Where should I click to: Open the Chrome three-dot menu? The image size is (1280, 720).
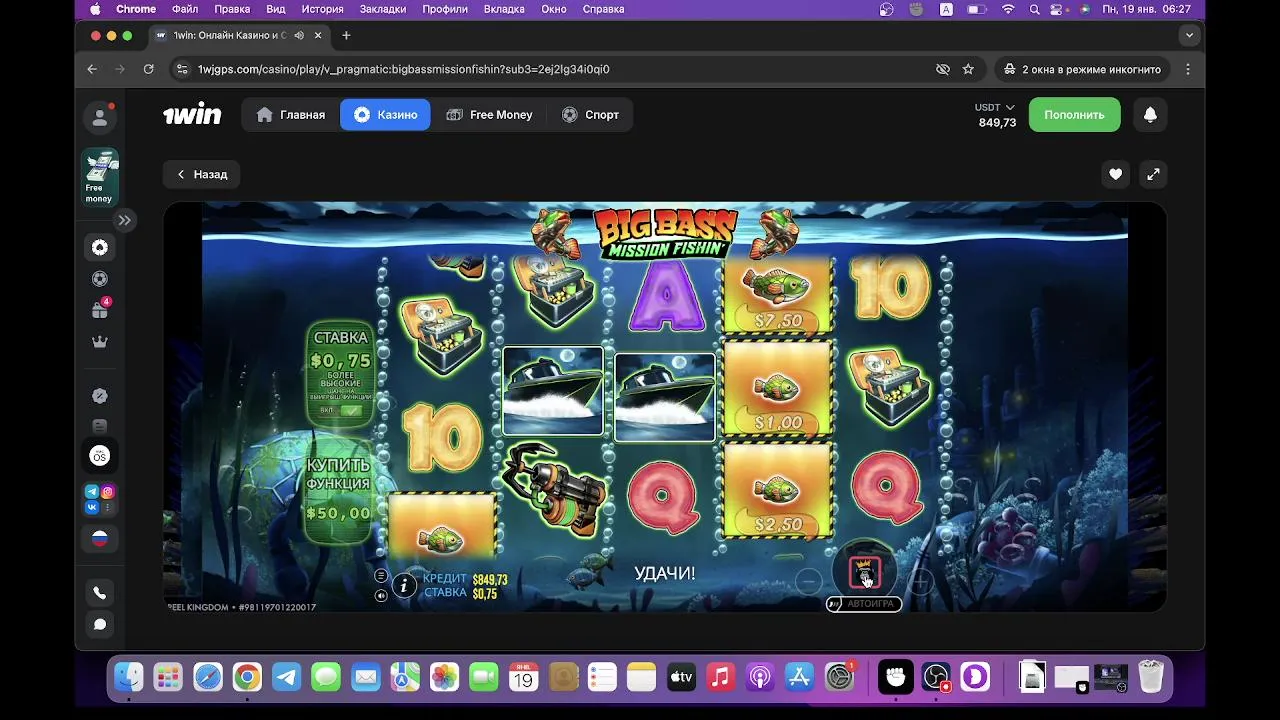click(1188, 69)
